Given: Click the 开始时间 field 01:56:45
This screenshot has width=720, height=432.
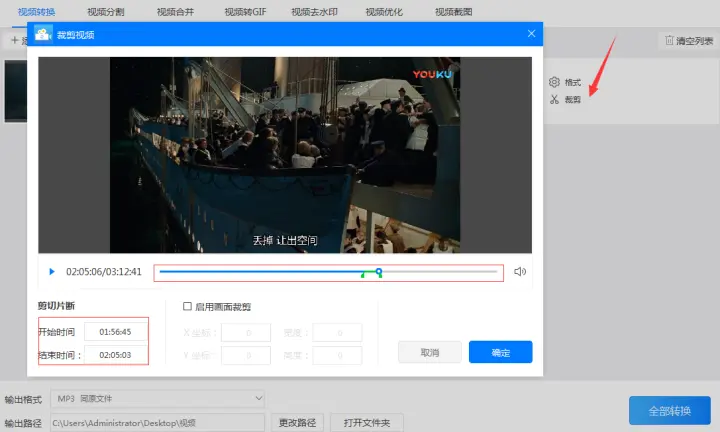Looking at the screenshot, I should tap(115, 331).
